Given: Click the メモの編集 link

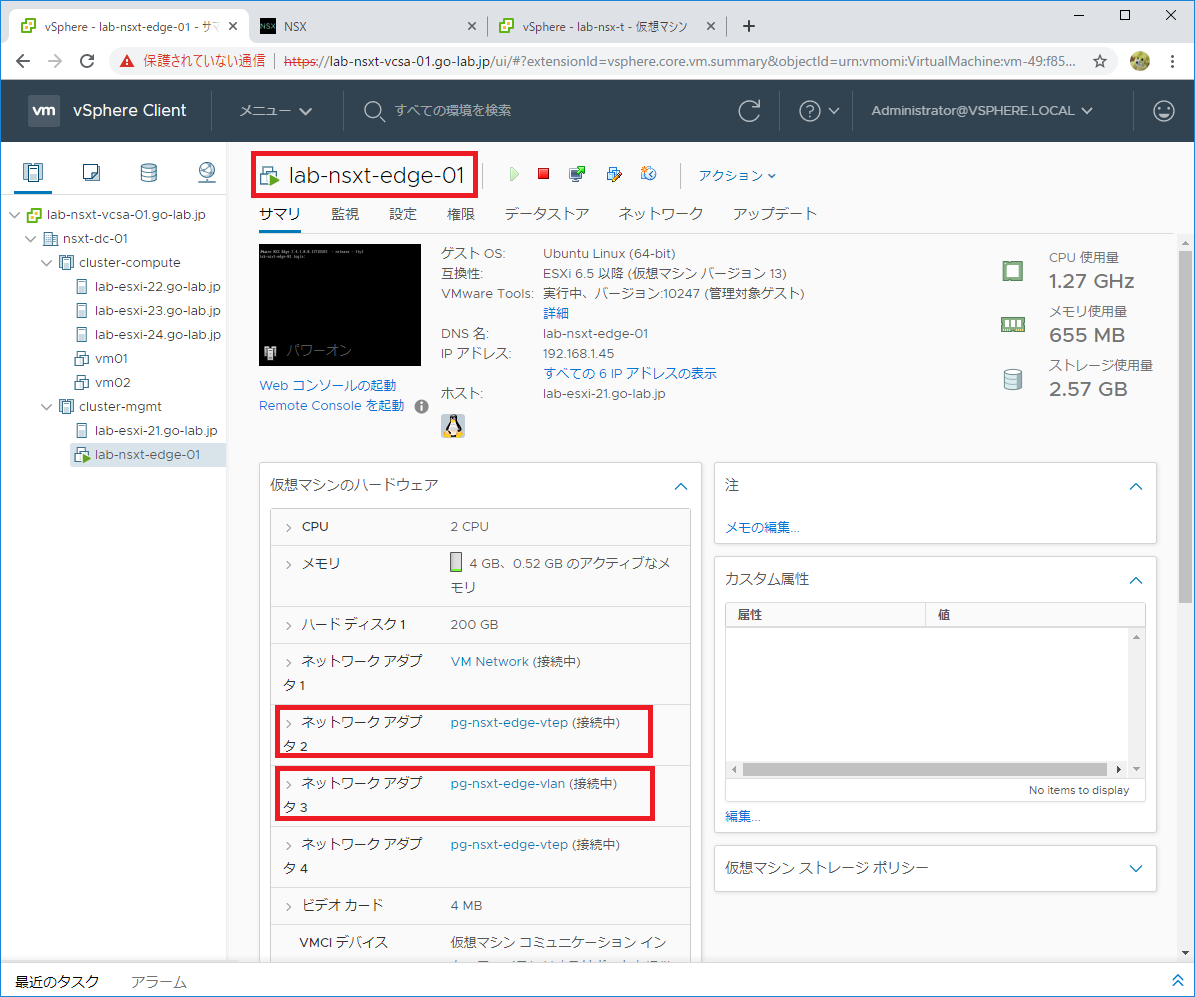Looking at the screenshot, I should coord(762,527).
